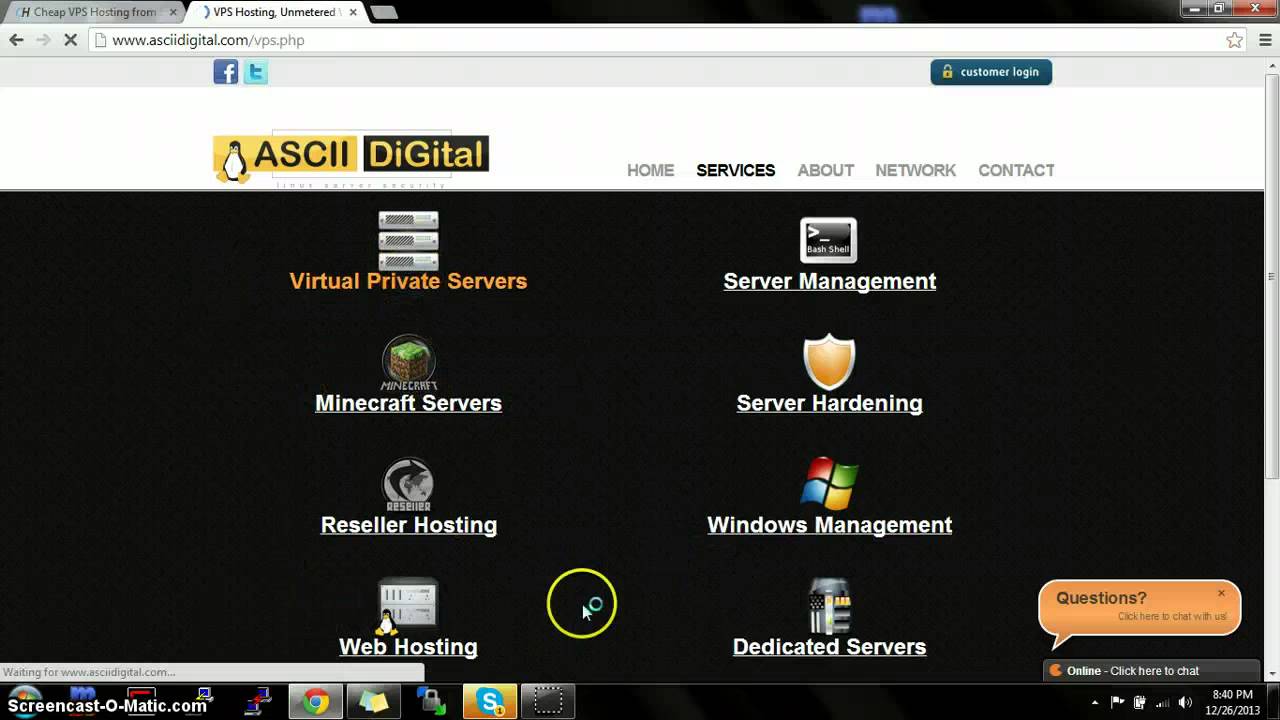Click the Questions chat bubble
This screenshot has height=720, width=1280.
click(x=1139, y=609)
